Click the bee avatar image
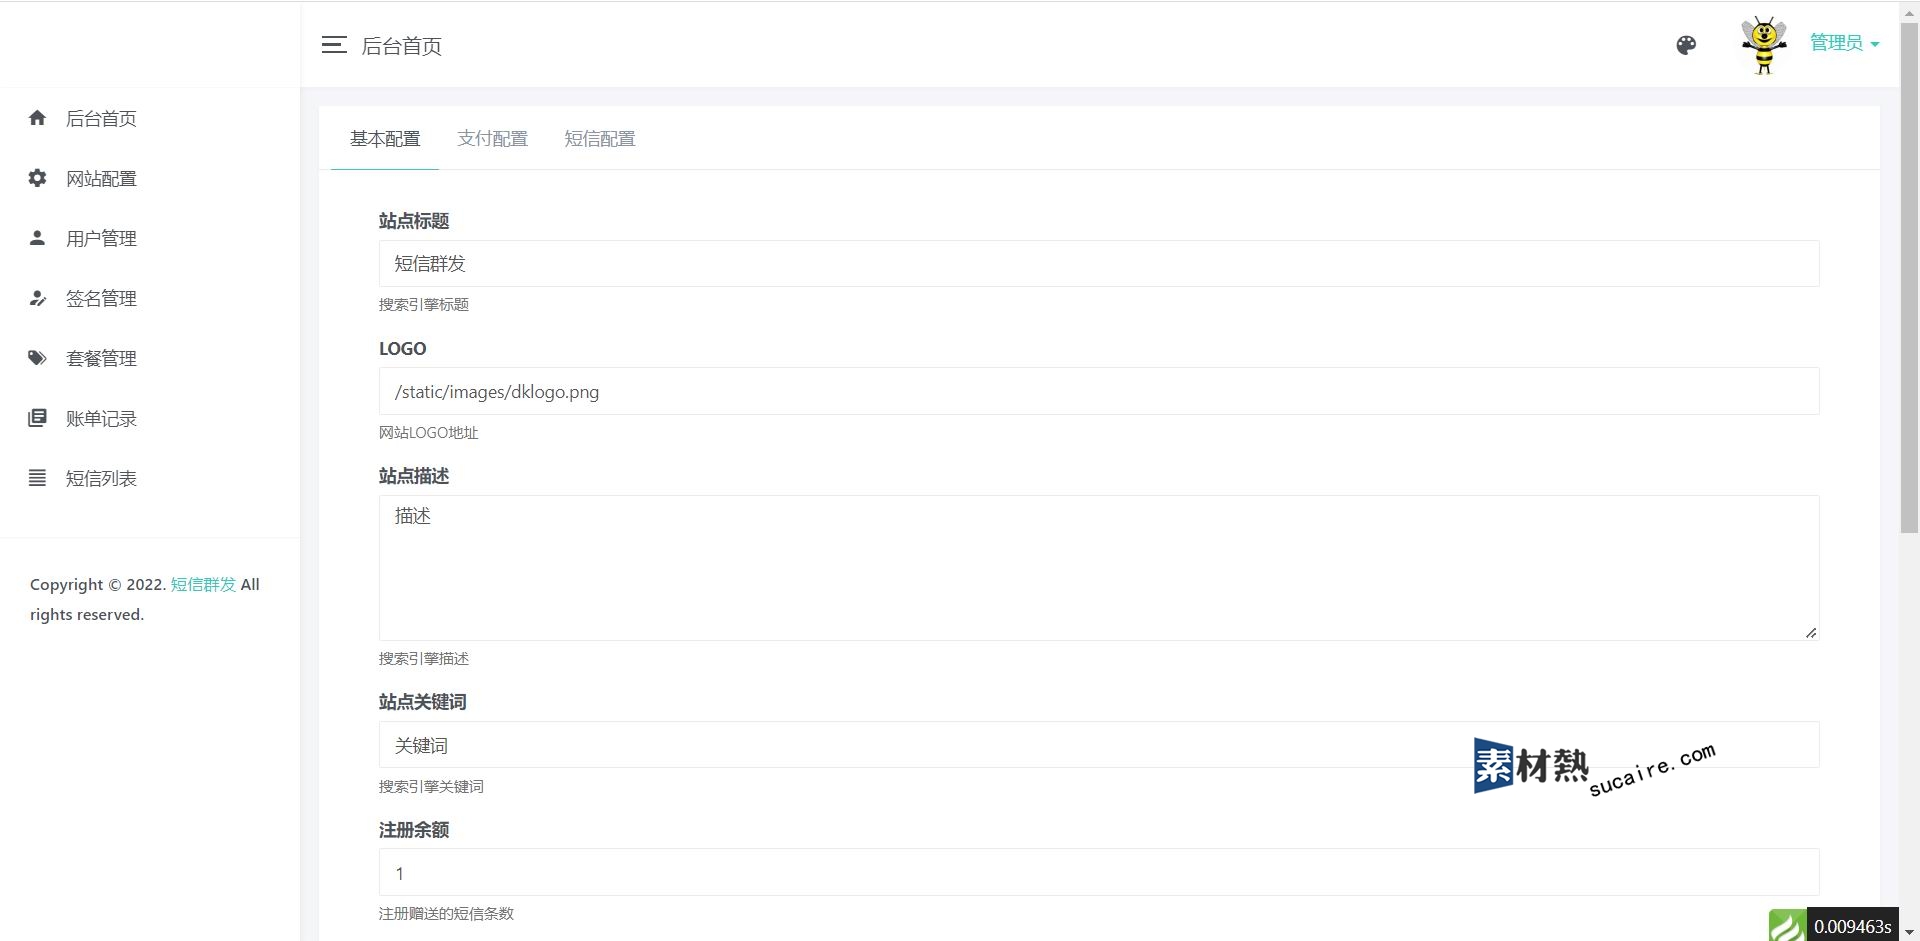The image size is (1920, 941). [1764, 45]
